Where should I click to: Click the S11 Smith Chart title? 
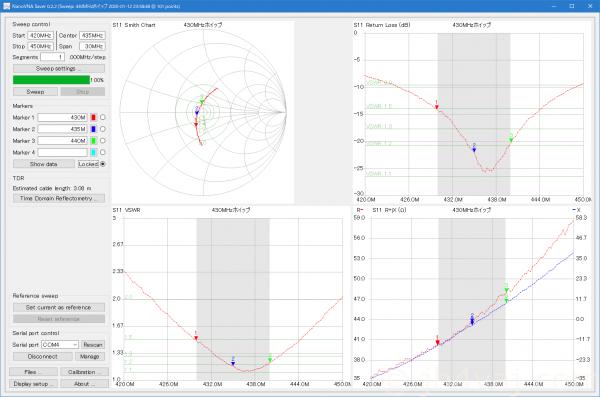pos(134,25)
